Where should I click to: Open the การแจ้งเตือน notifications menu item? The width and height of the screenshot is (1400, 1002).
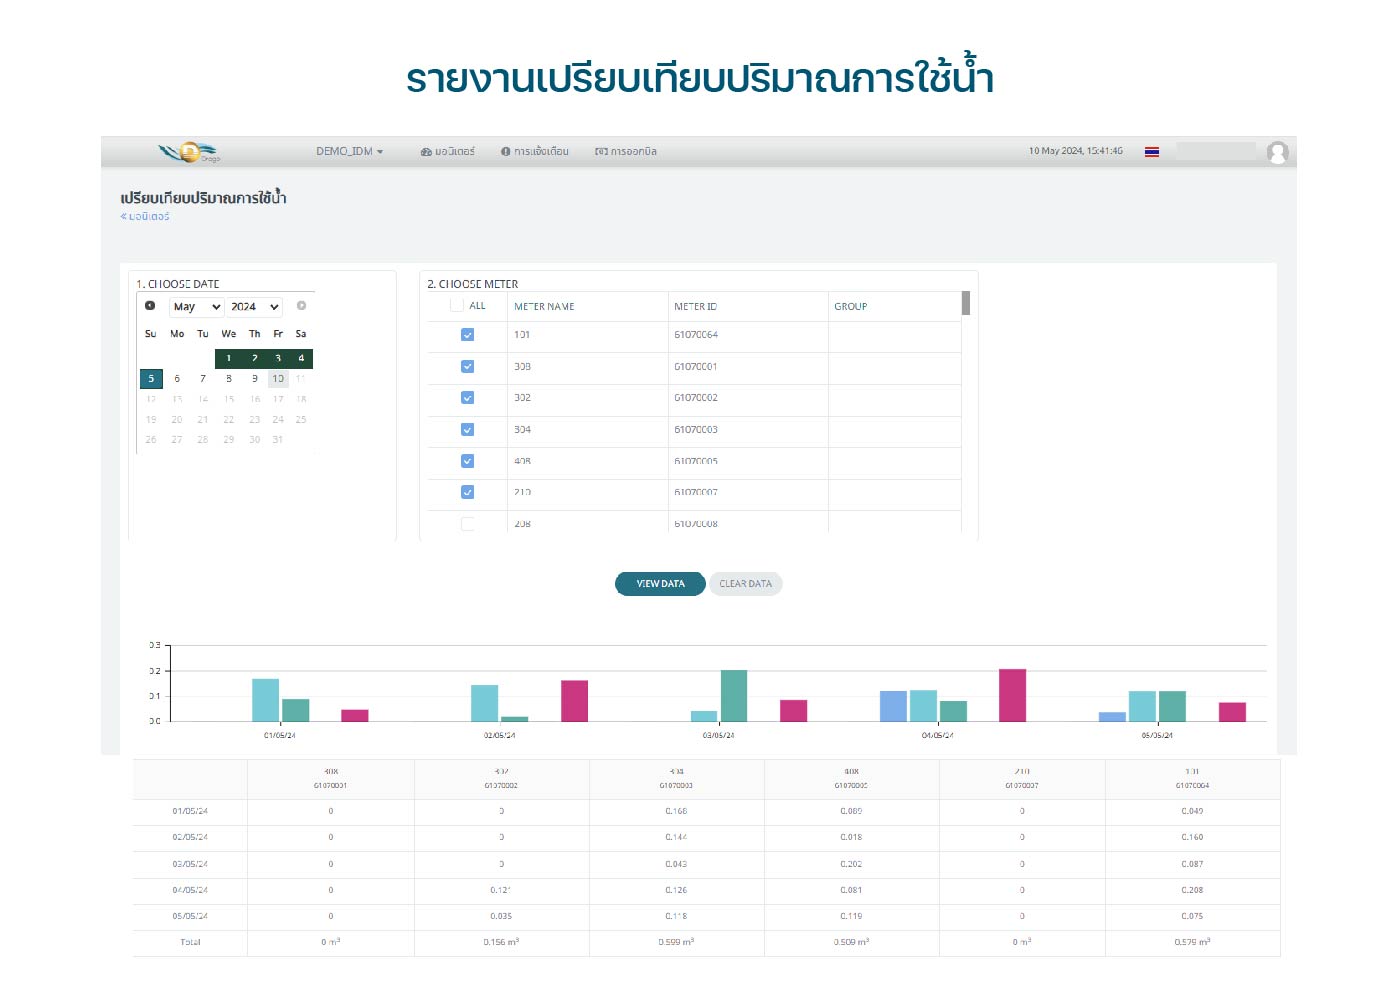535,152
